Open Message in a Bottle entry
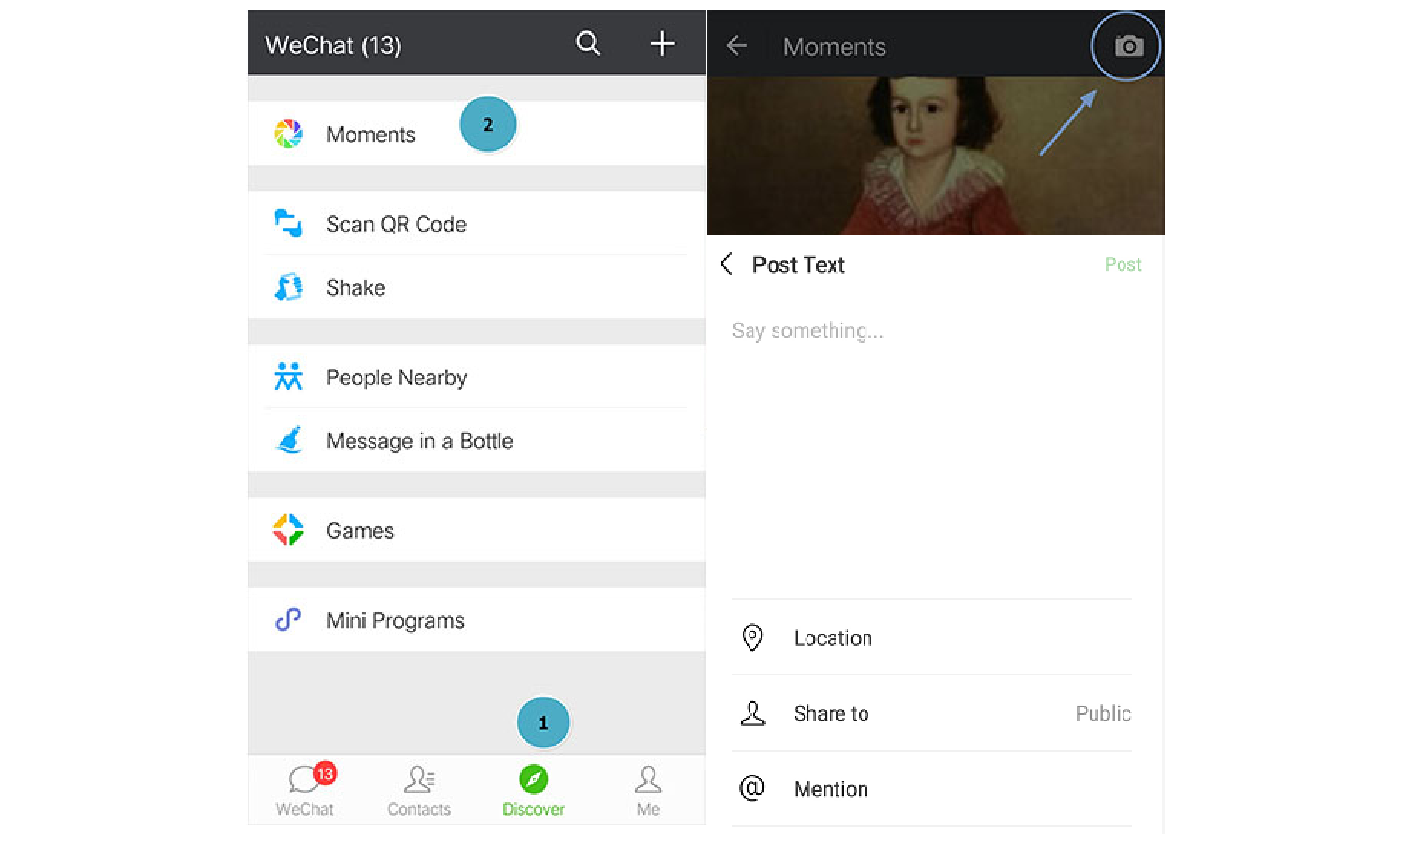This screenshot has width=1413, height=845. click(477, 440)
